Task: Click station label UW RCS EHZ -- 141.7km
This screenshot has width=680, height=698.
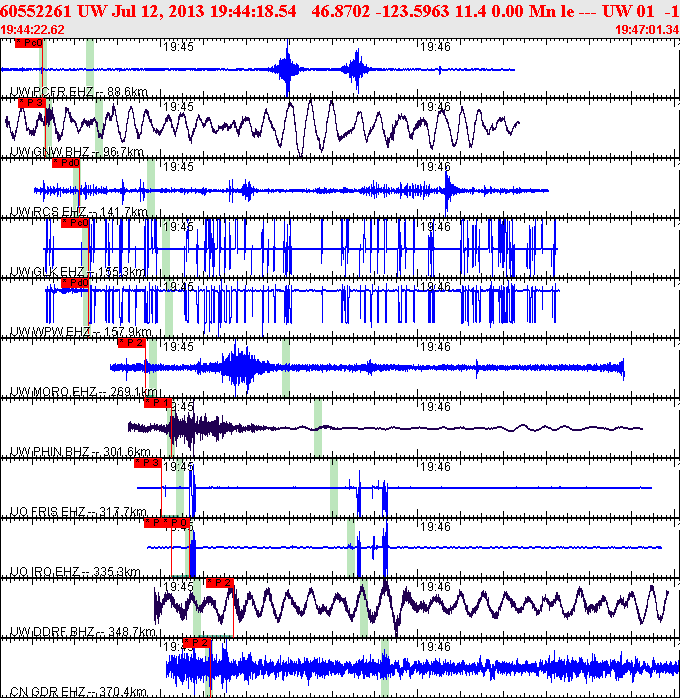Action: tap(78, 212)
